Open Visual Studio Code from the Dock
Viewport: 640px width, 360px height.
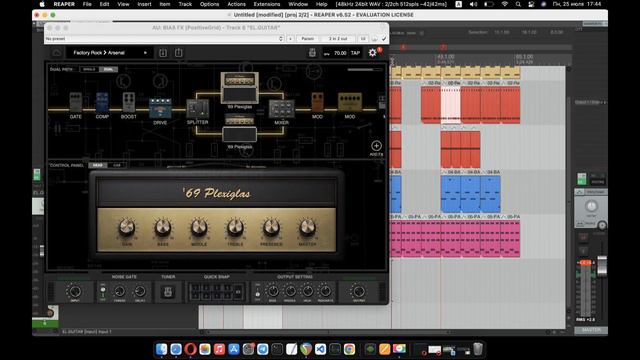(x=320, y=349)
